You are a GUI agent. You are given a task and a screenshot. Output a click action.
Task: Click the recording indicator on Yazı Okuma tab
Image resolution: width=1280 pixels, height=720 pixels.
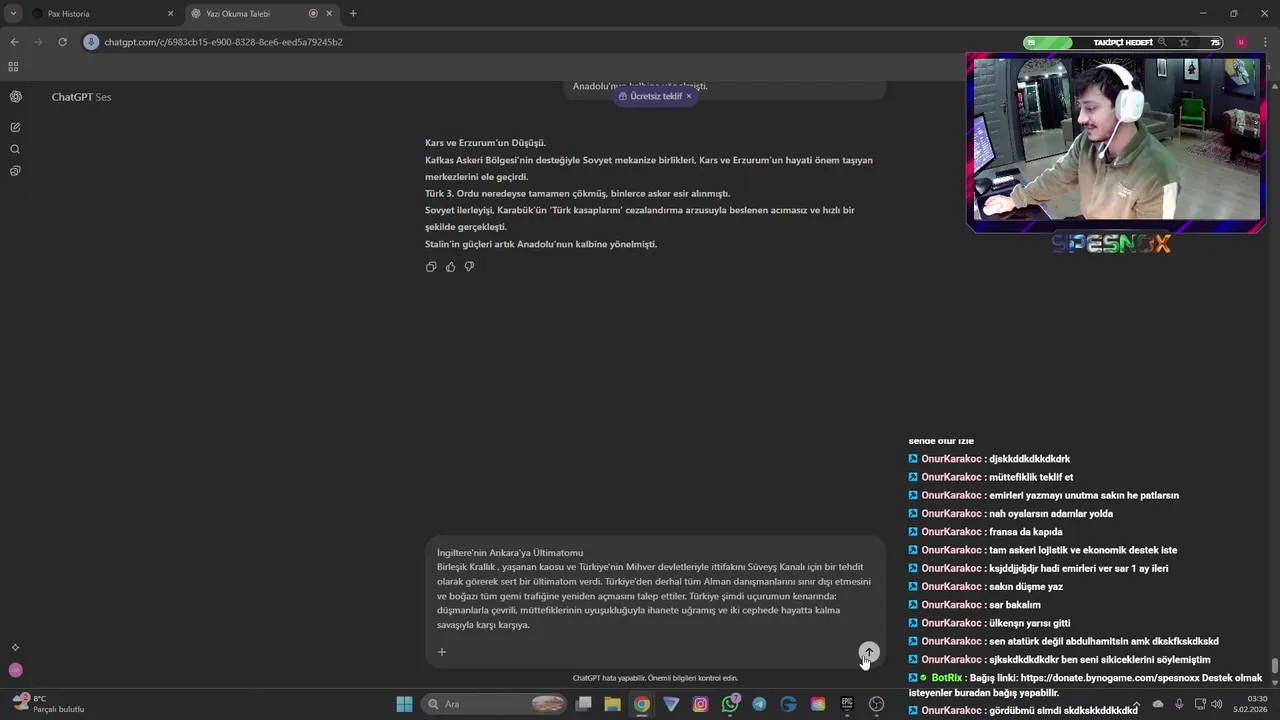[x=313, y=14]
